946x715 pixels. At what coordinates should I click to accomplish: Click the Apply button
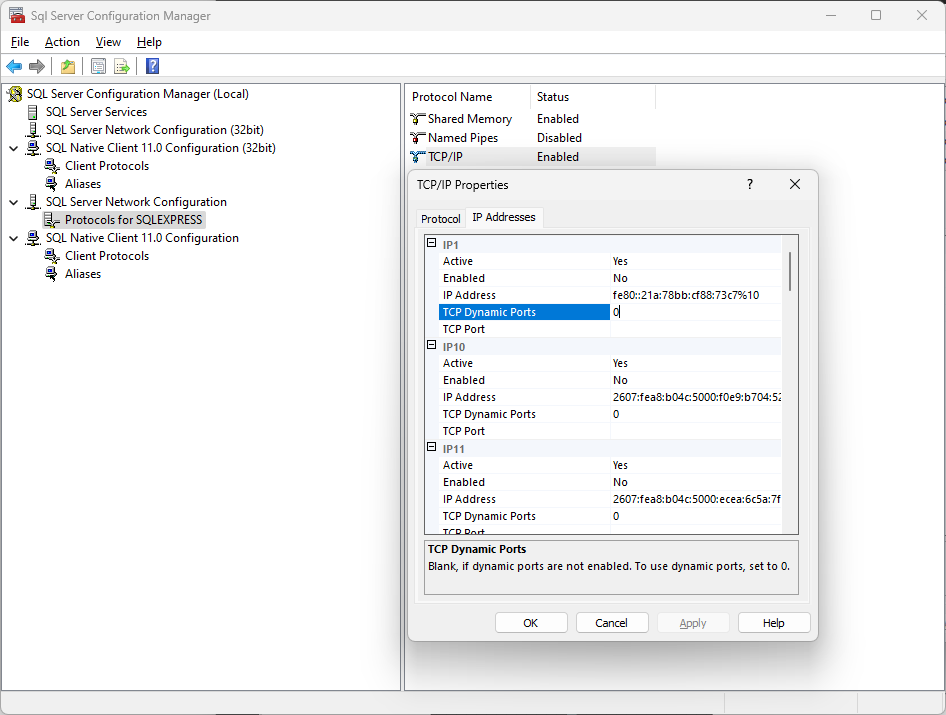(693, 623)
